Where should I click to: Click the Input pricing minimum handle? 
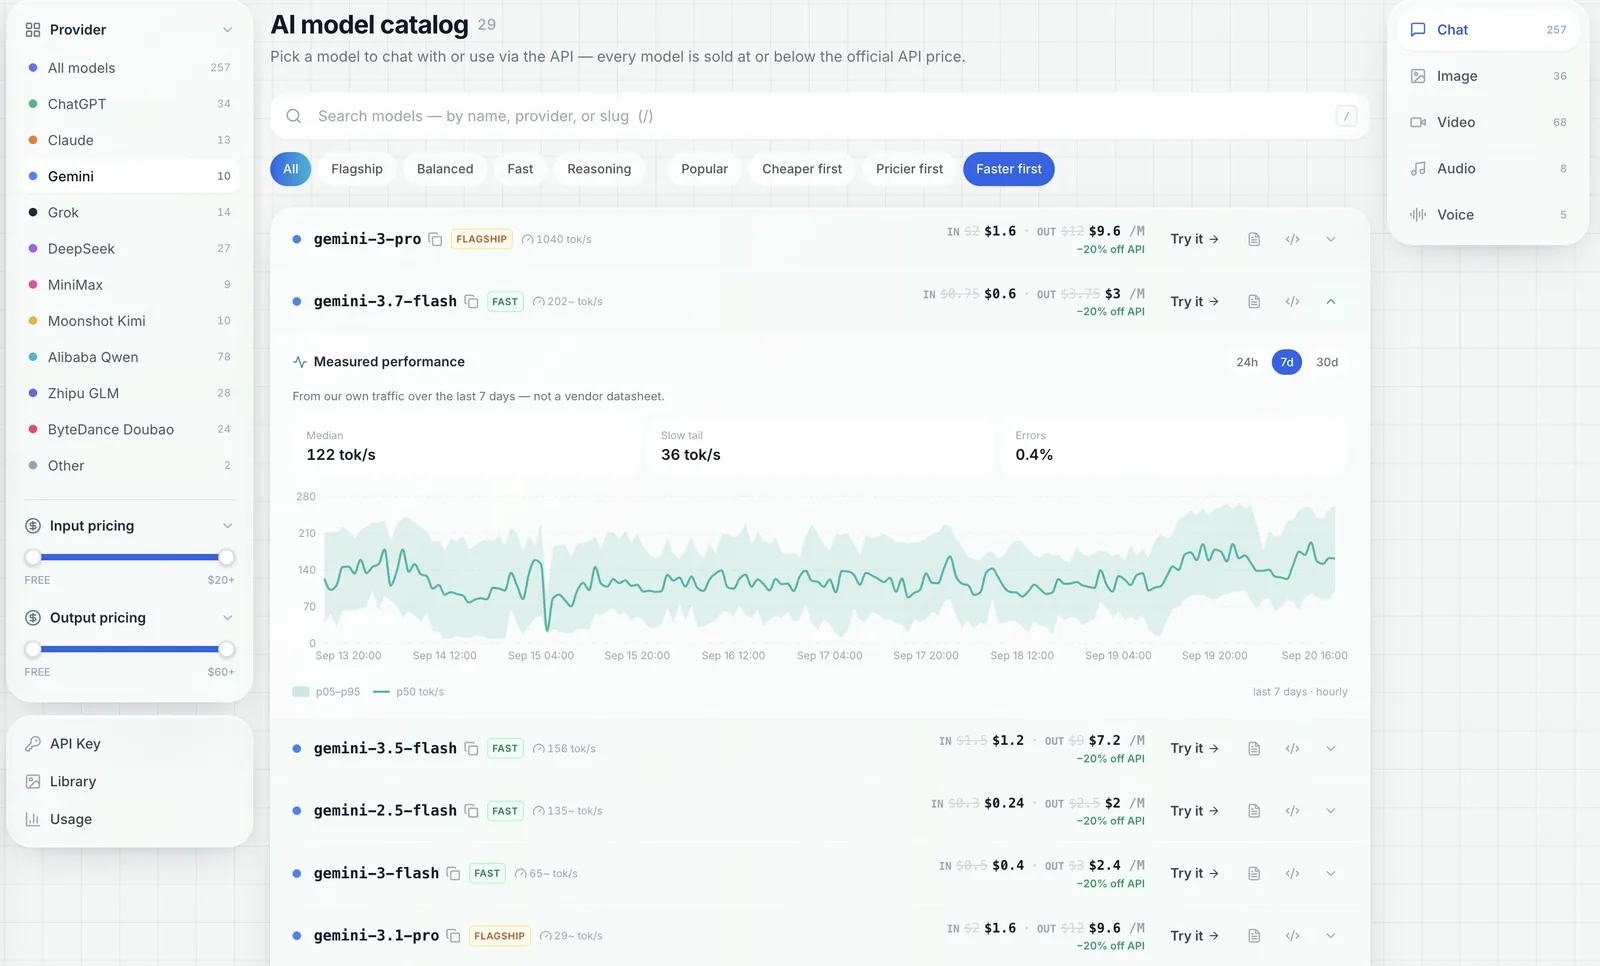click(33, 557)
